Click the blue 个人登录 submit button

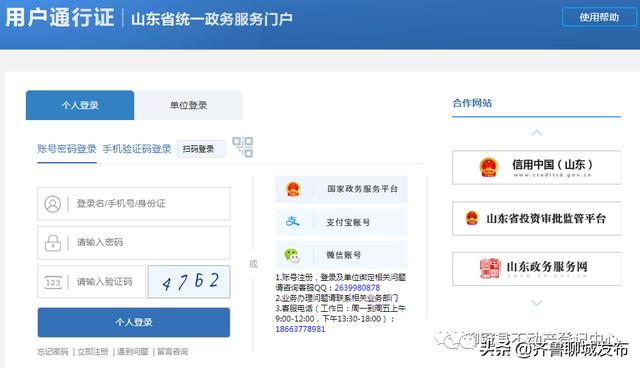134,322
